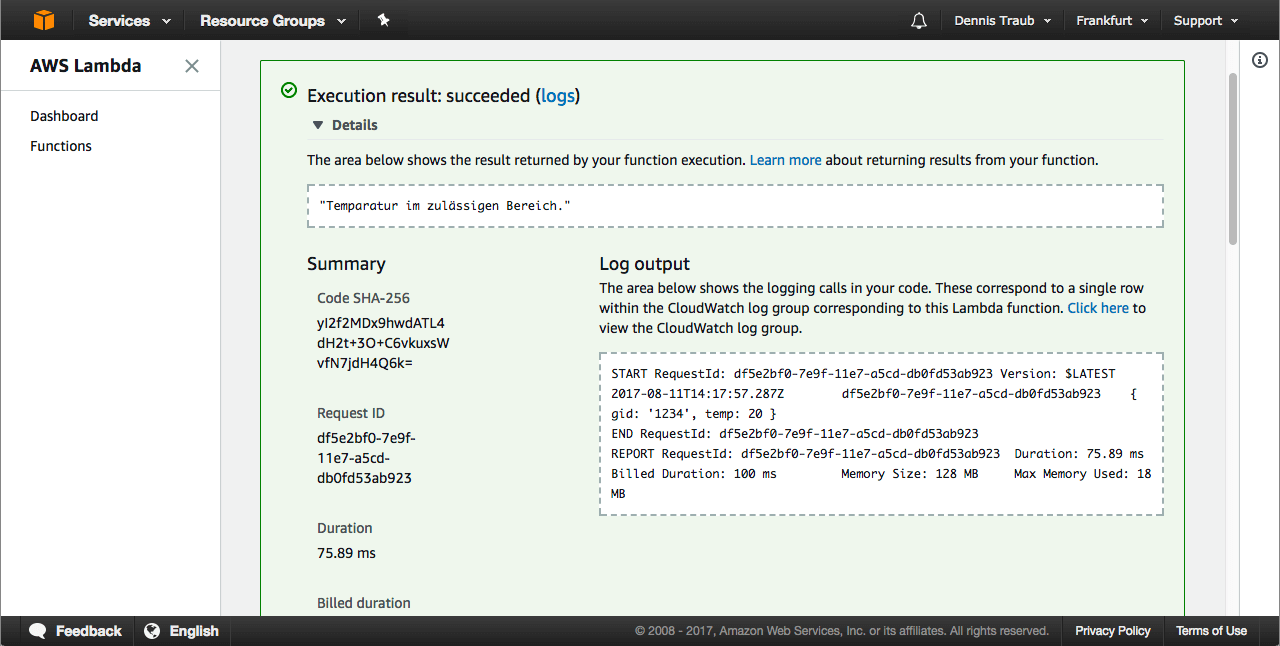Follow the Click here CloudWatch link

[x=1098, y=308]
